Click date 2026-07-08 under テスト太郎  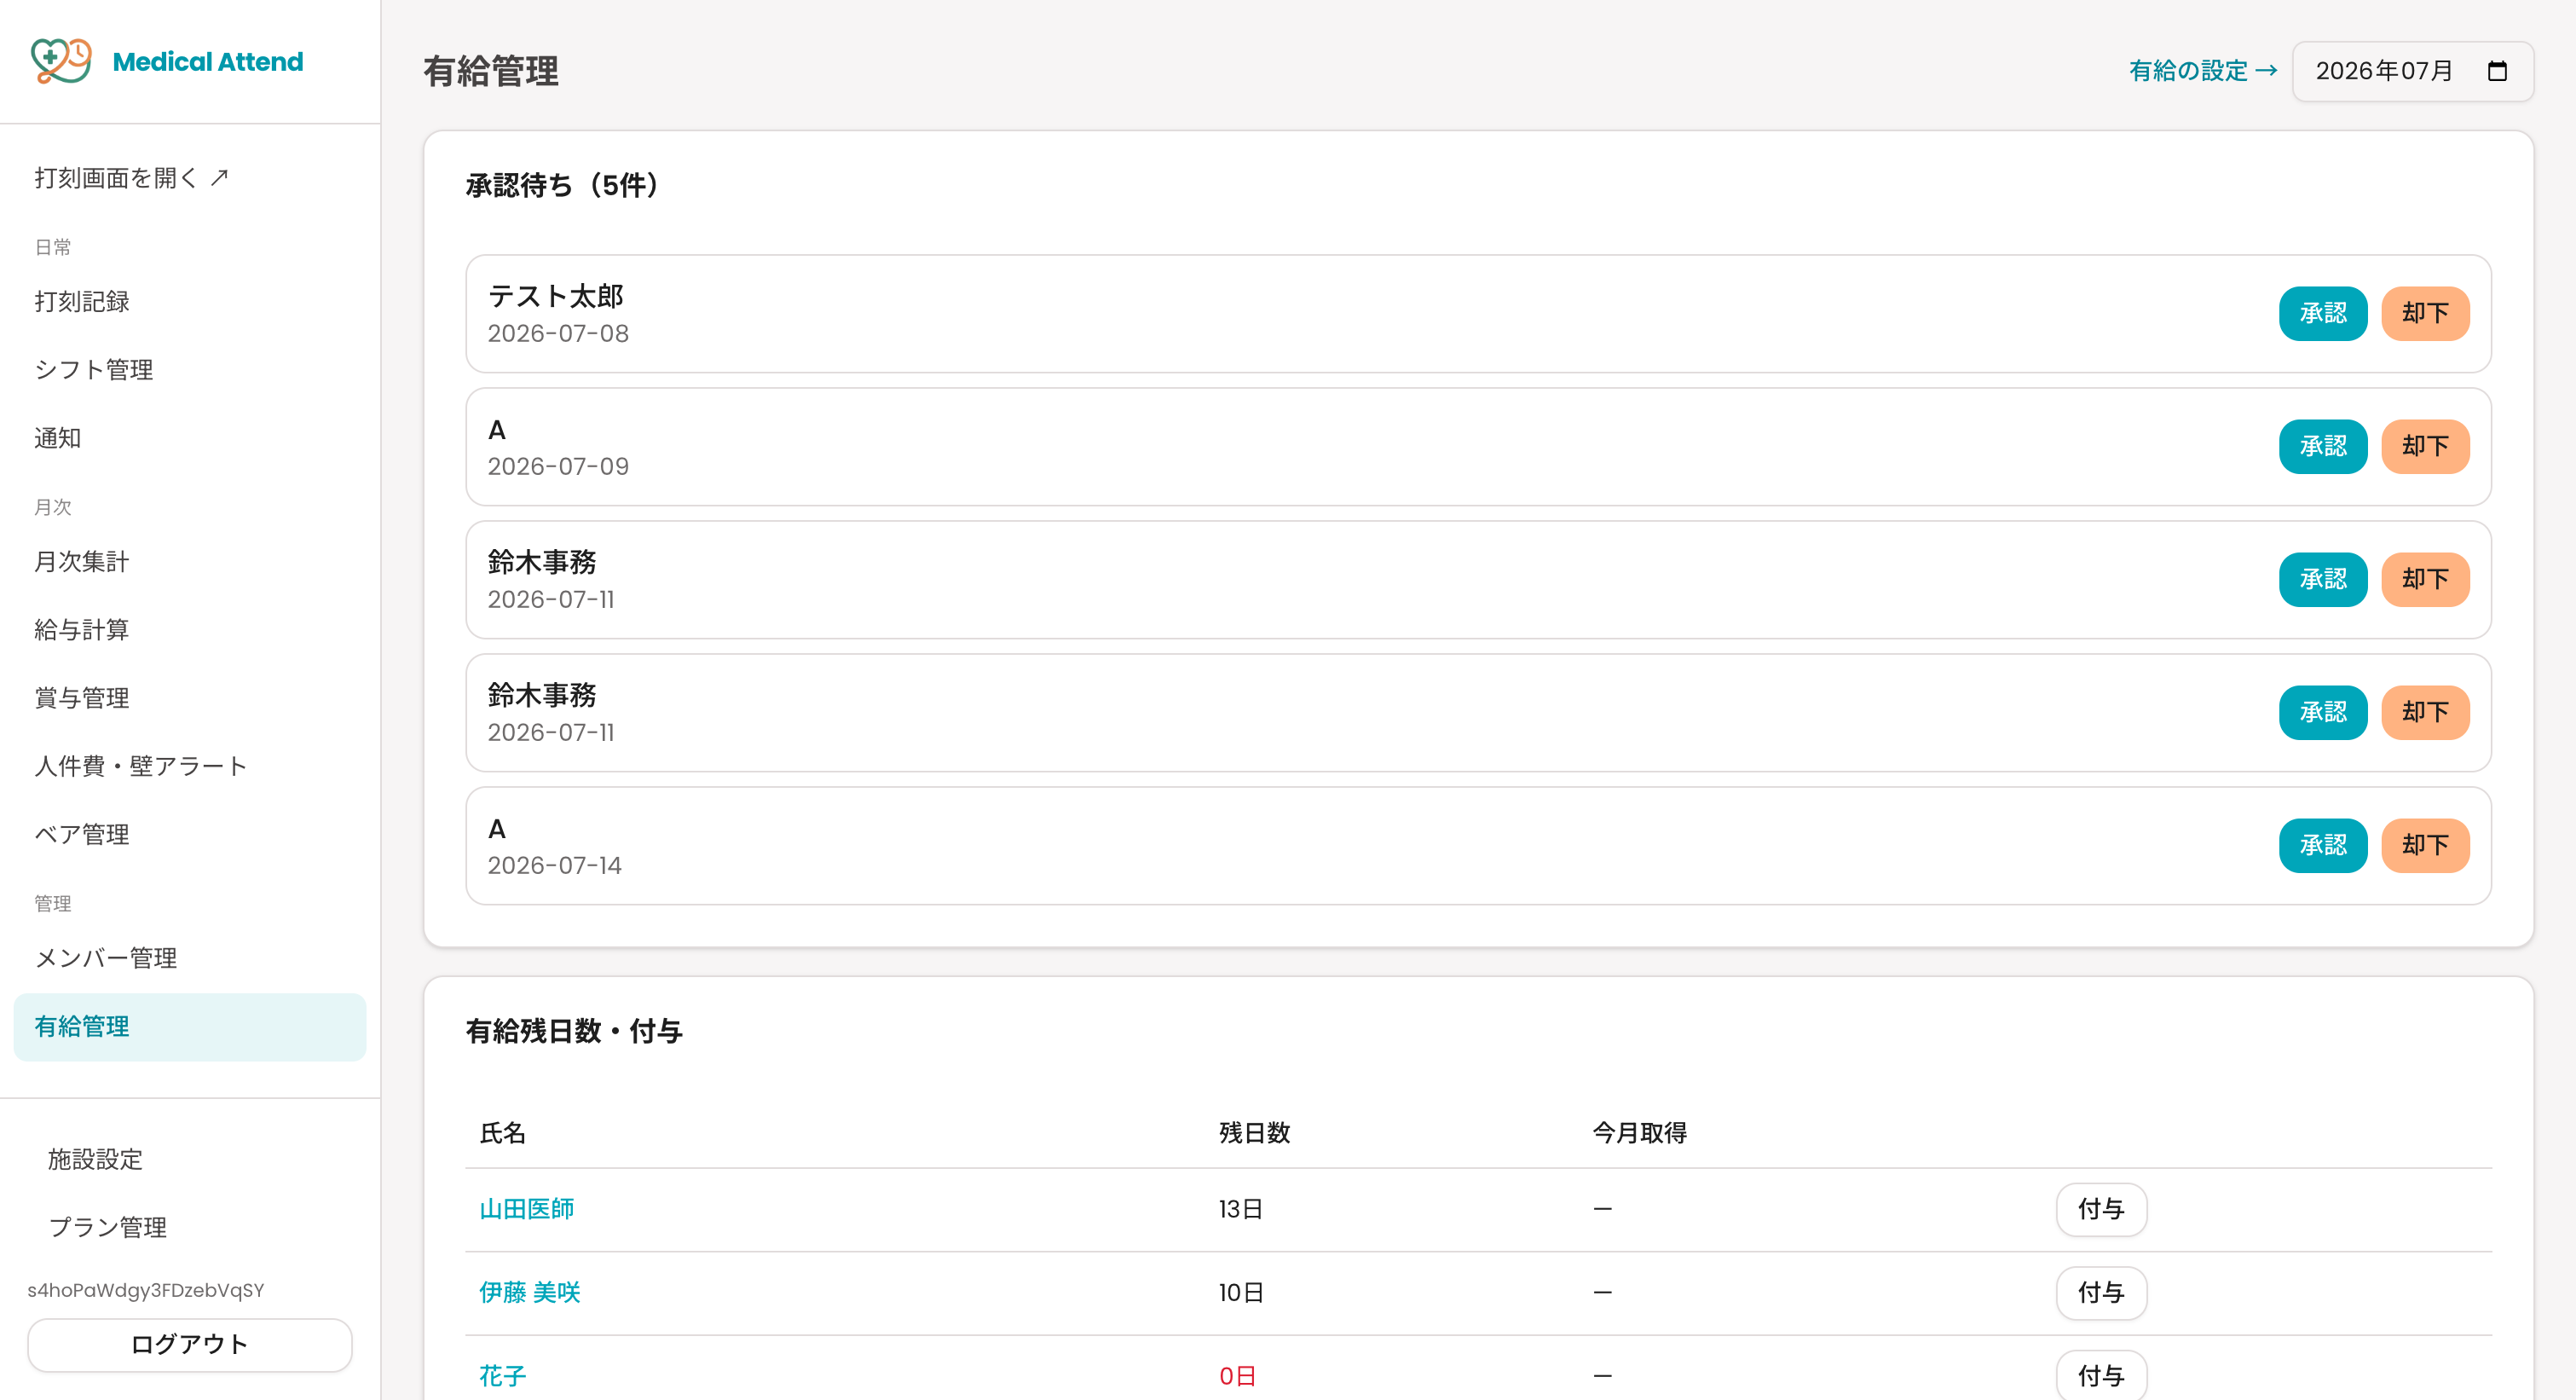click(x=558, y=333)
